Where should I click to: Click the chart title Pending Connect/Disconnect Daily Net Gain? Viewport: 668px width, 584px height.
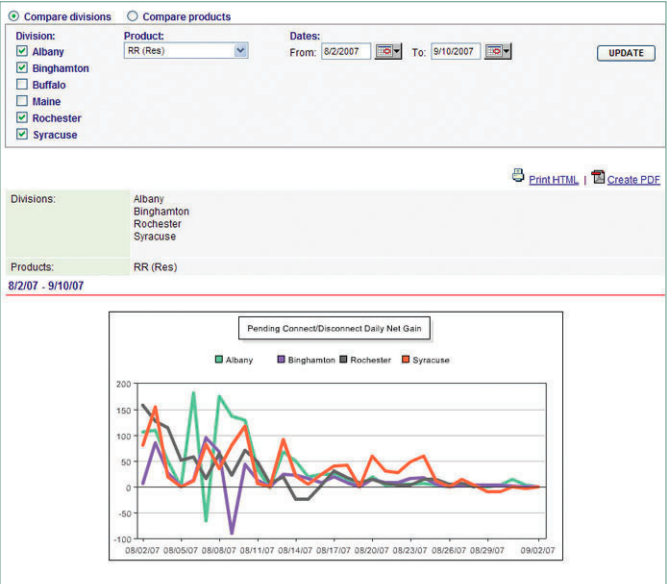334,328
